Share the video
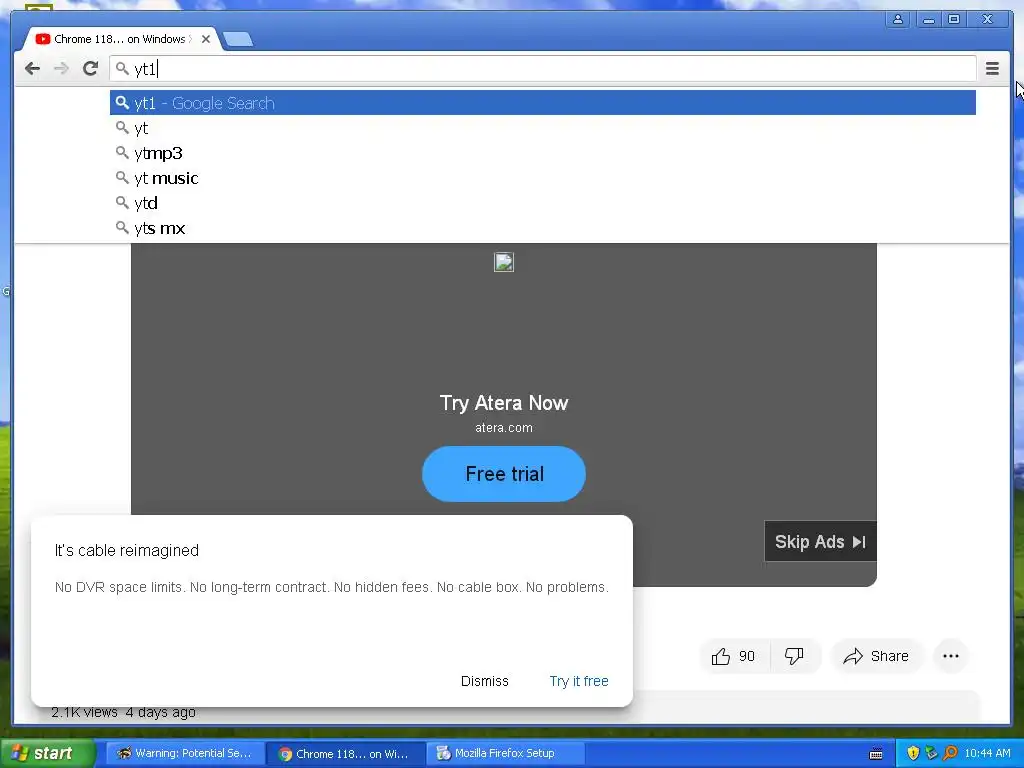 click(876, 656)
